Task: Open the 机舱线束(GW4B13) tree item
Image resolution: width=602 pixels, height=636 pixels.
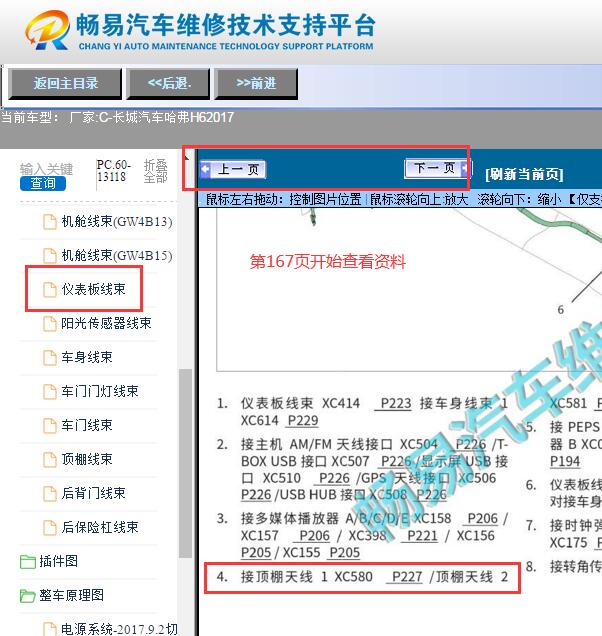Action: 117,221
